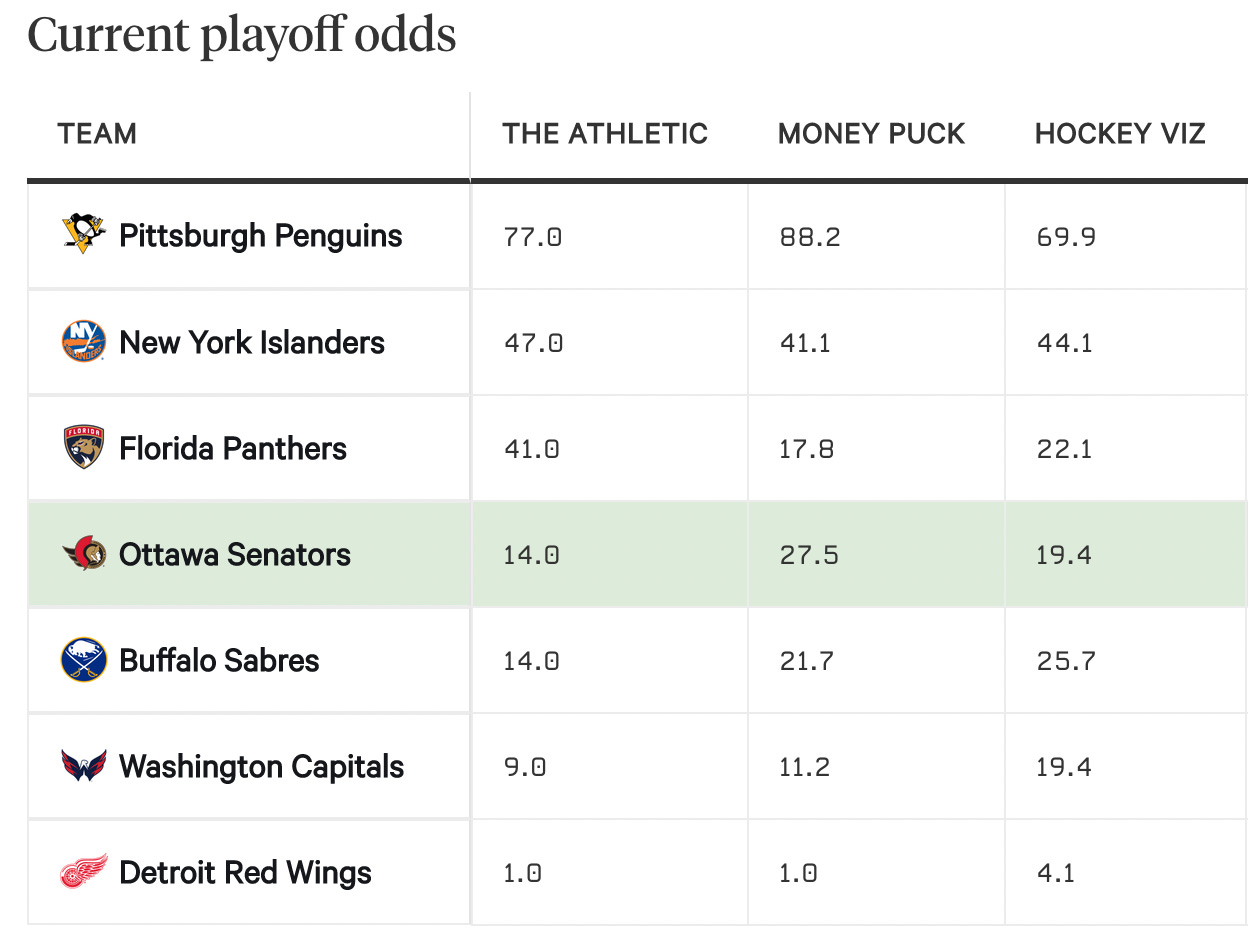Select the TEAM column header
This screenshot has height=926, width=1248.
pos(98,134)
